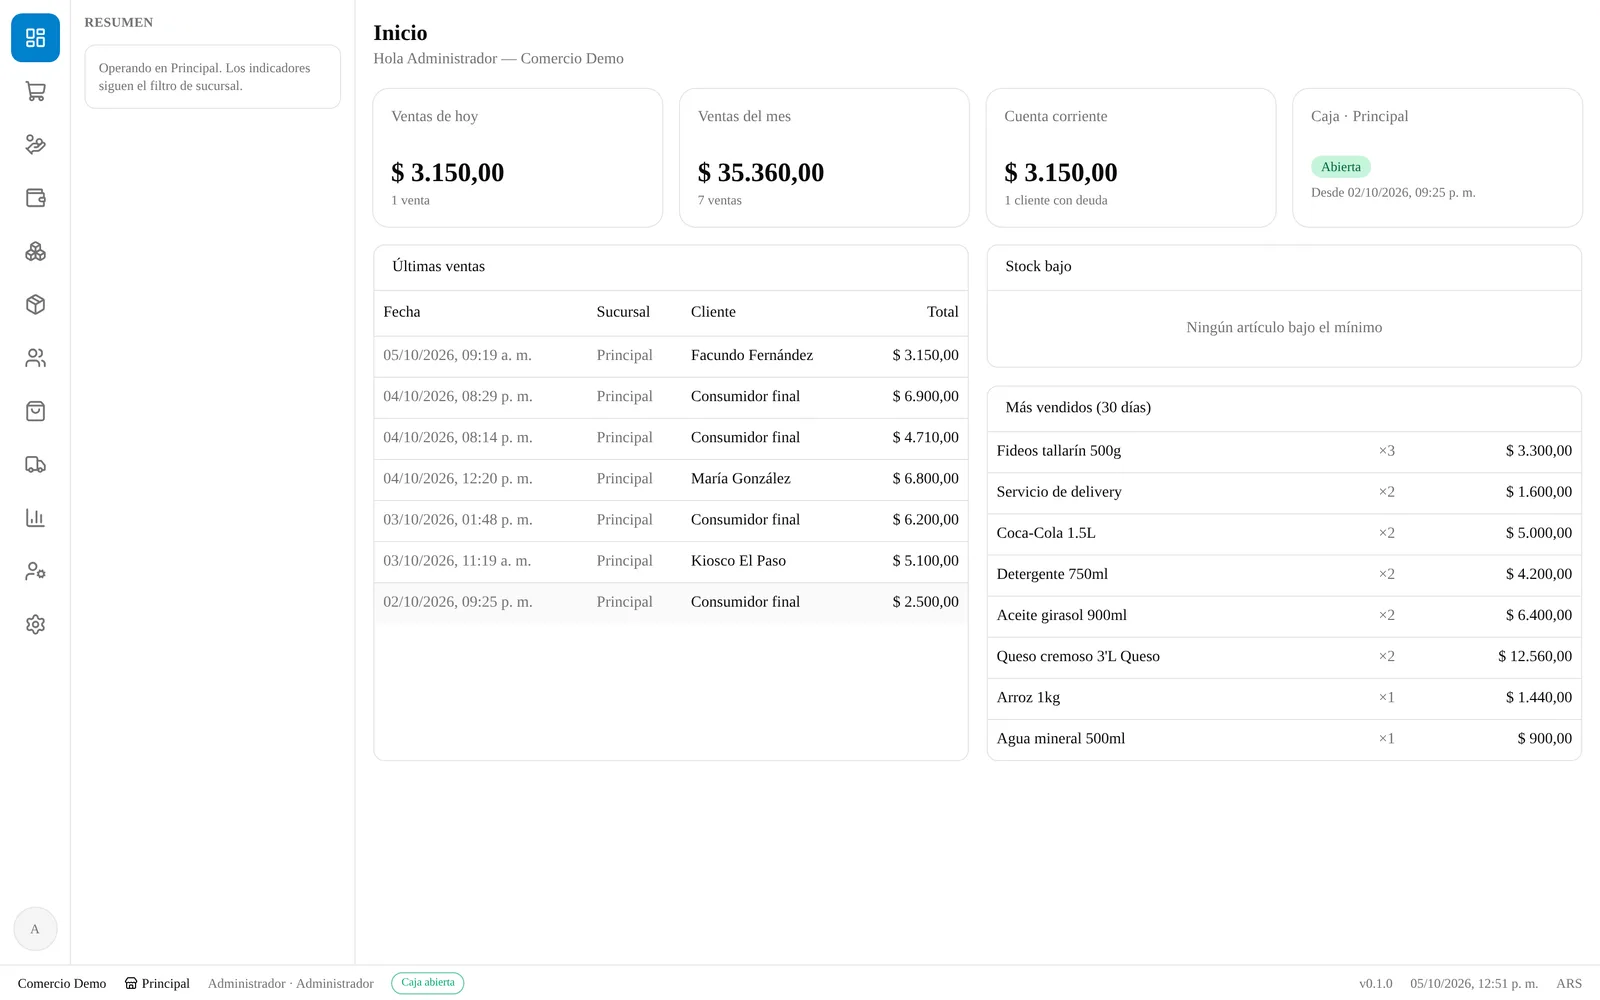Open the customers people icon

tap(35, 358)
